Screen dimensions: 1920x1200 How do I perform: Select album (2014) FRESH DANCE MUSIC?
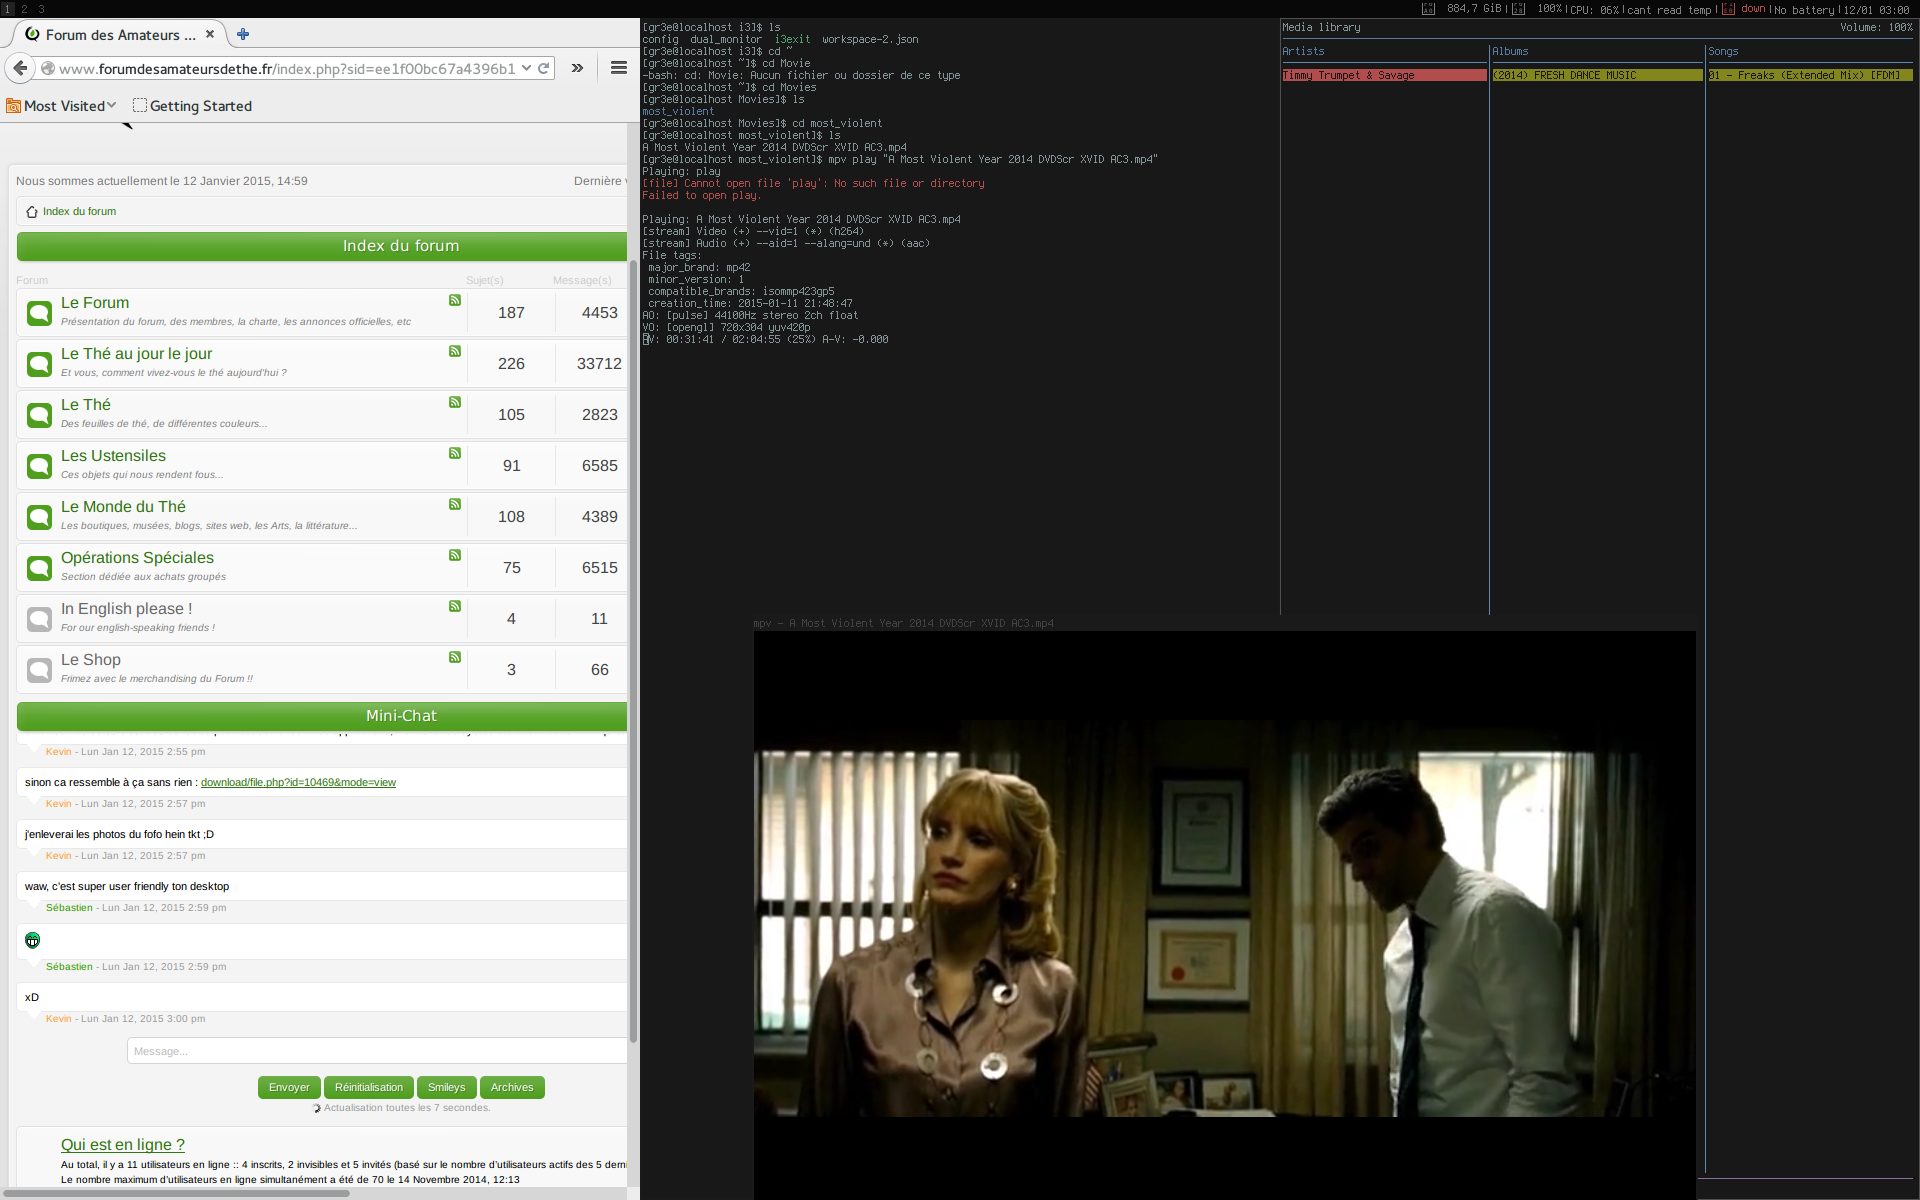1597,75
